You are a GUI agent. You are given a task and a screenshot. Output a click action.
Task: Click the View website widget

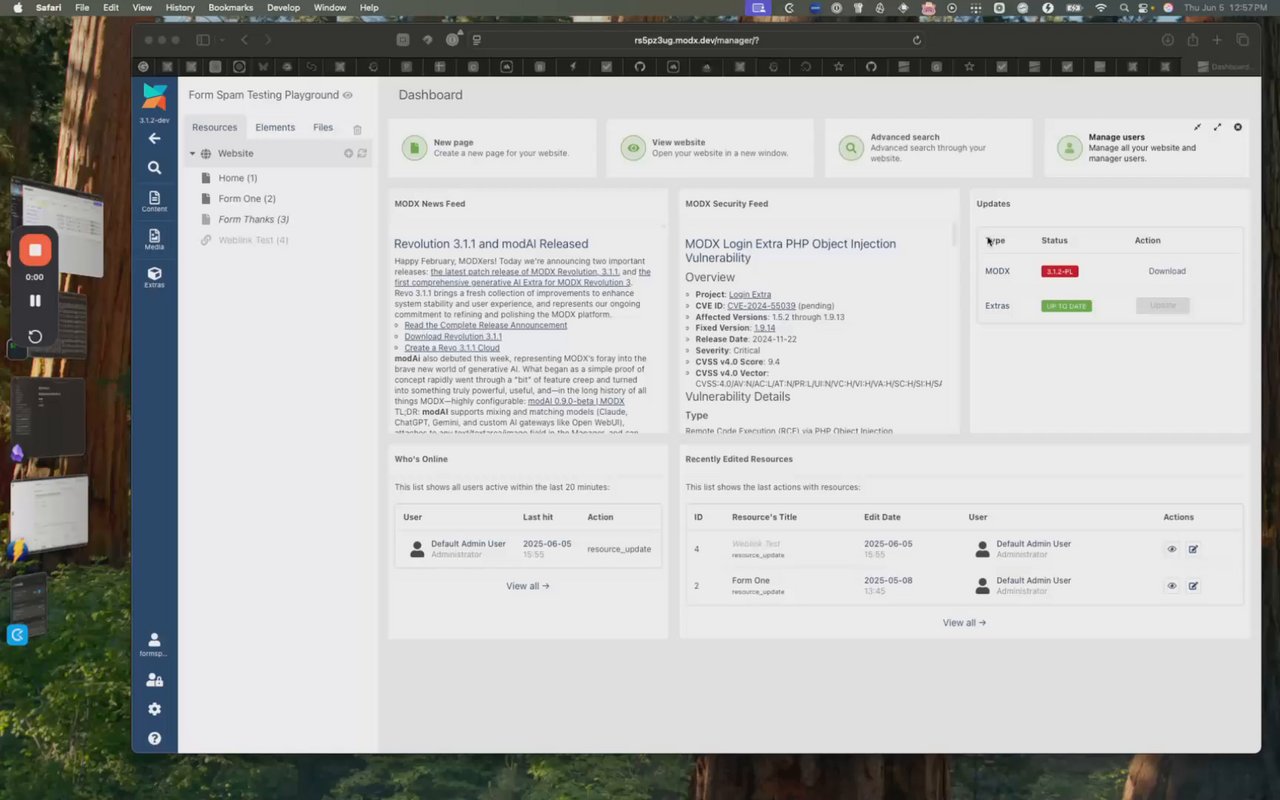711,148
